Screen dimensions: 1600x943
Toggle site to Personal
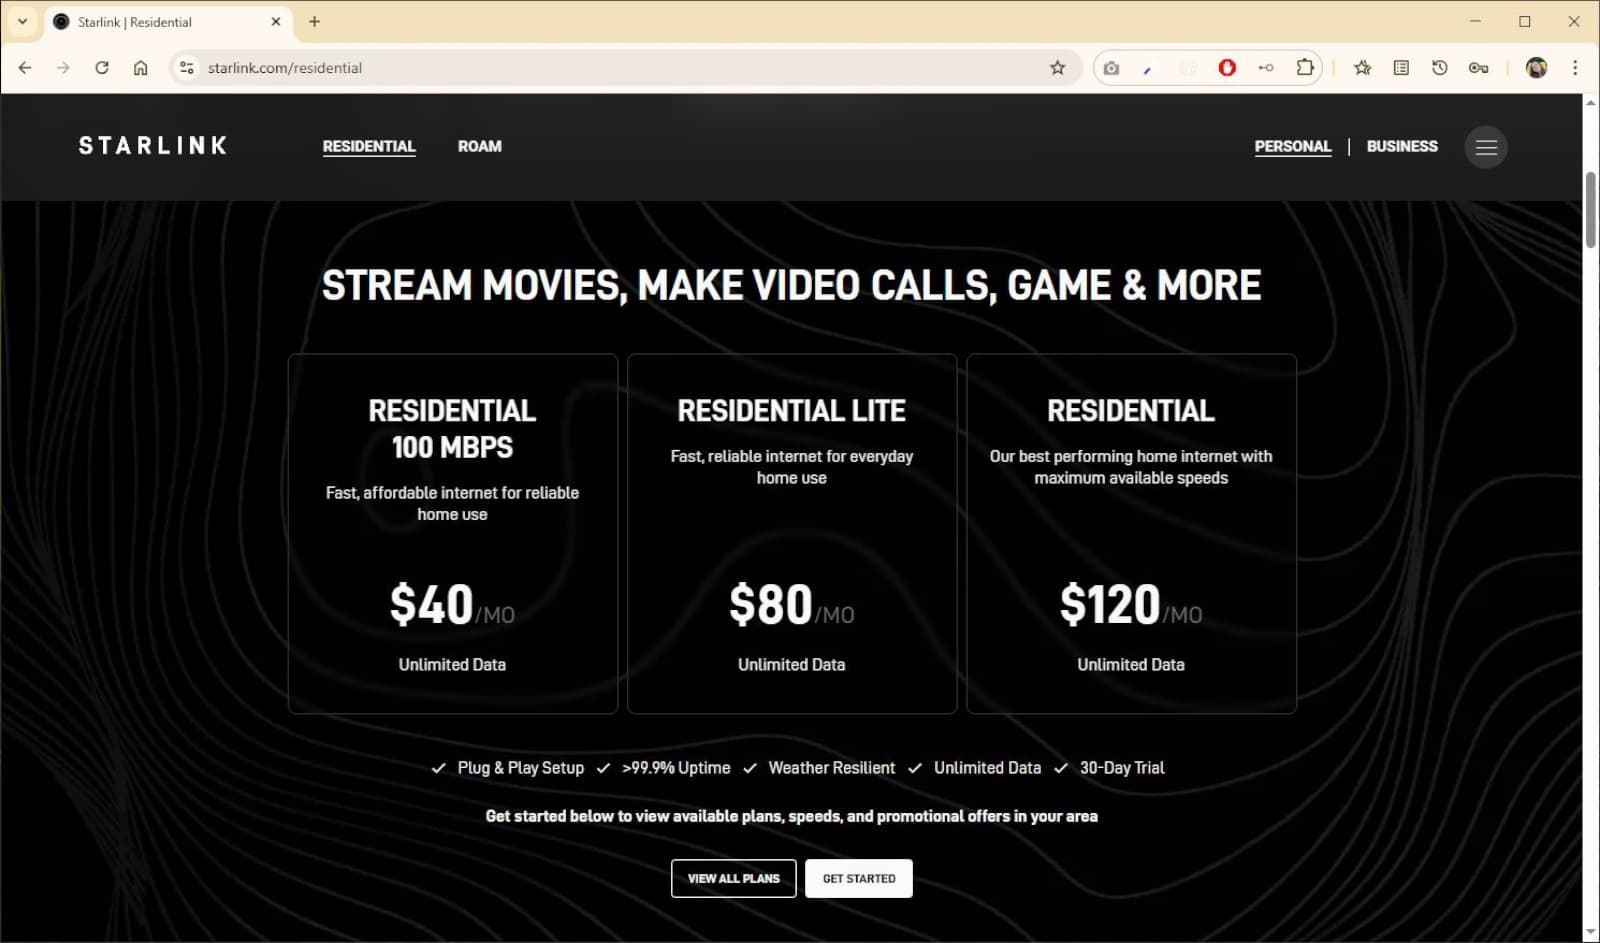tap(1292, 146)
